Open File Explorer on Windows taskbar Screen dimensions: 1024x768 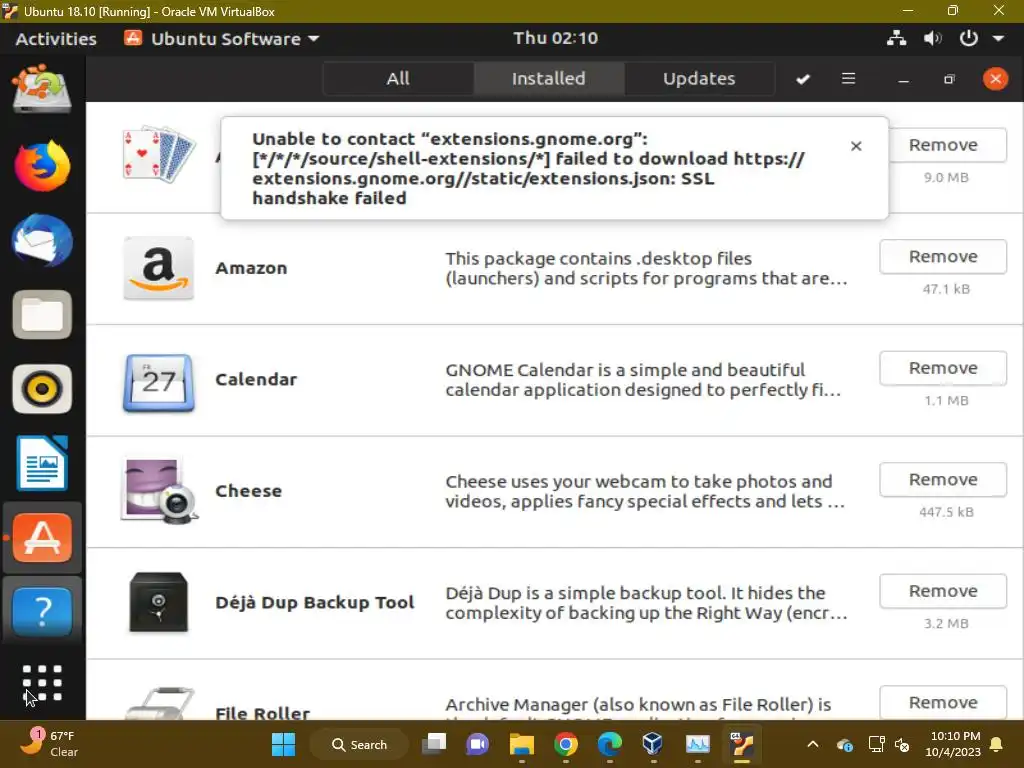[522, 744]
